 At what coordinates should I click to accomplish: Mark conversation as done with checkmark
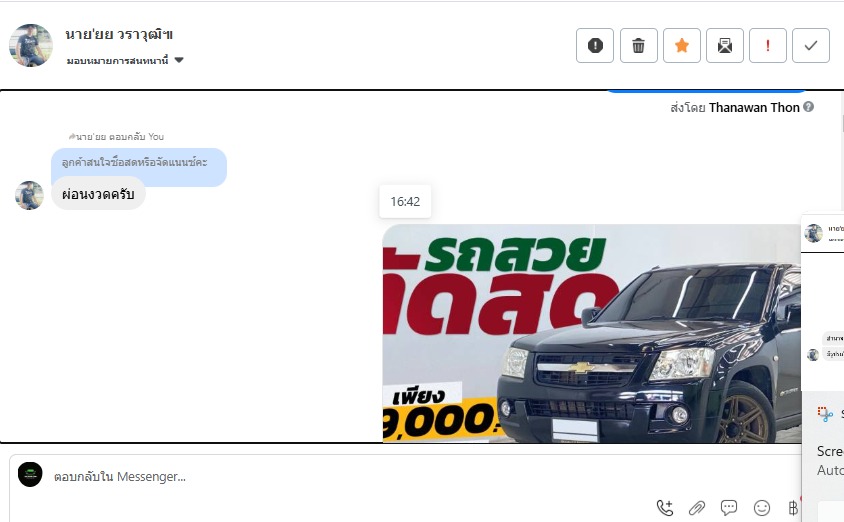coord(811,46)
